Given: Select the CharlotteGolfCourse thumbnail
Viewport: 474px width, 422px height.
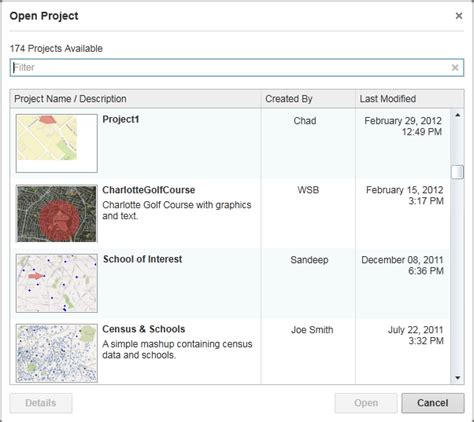Looking at the screenshot, I should [x=57, y=213].
